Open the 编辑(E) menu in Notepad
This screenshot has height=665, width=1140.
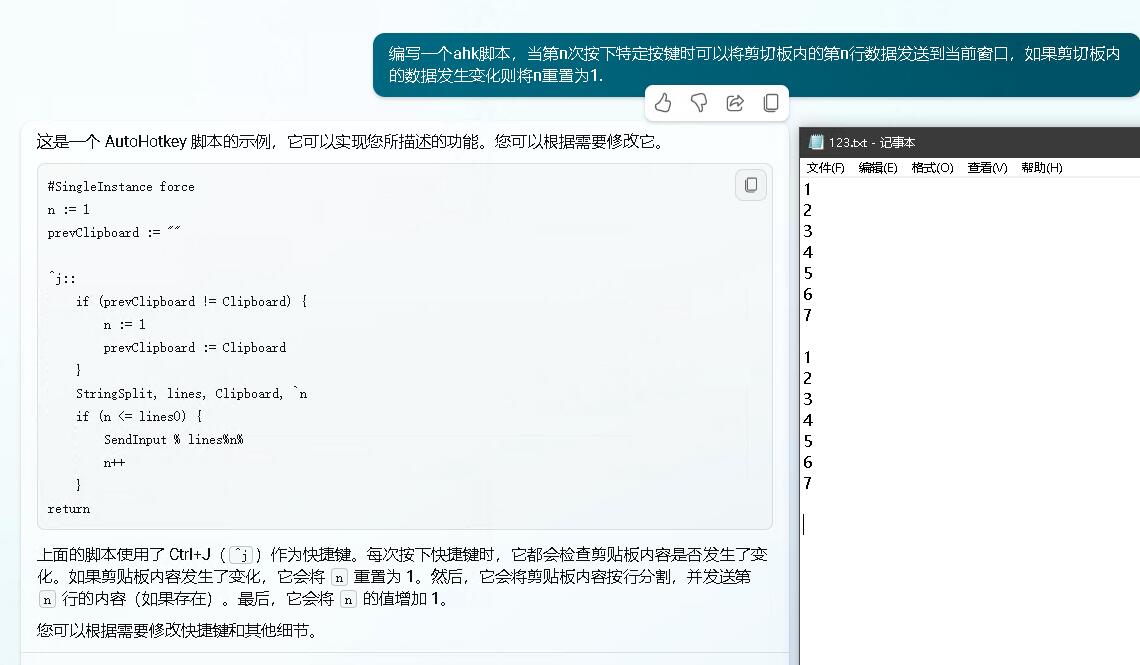(877, 168)
